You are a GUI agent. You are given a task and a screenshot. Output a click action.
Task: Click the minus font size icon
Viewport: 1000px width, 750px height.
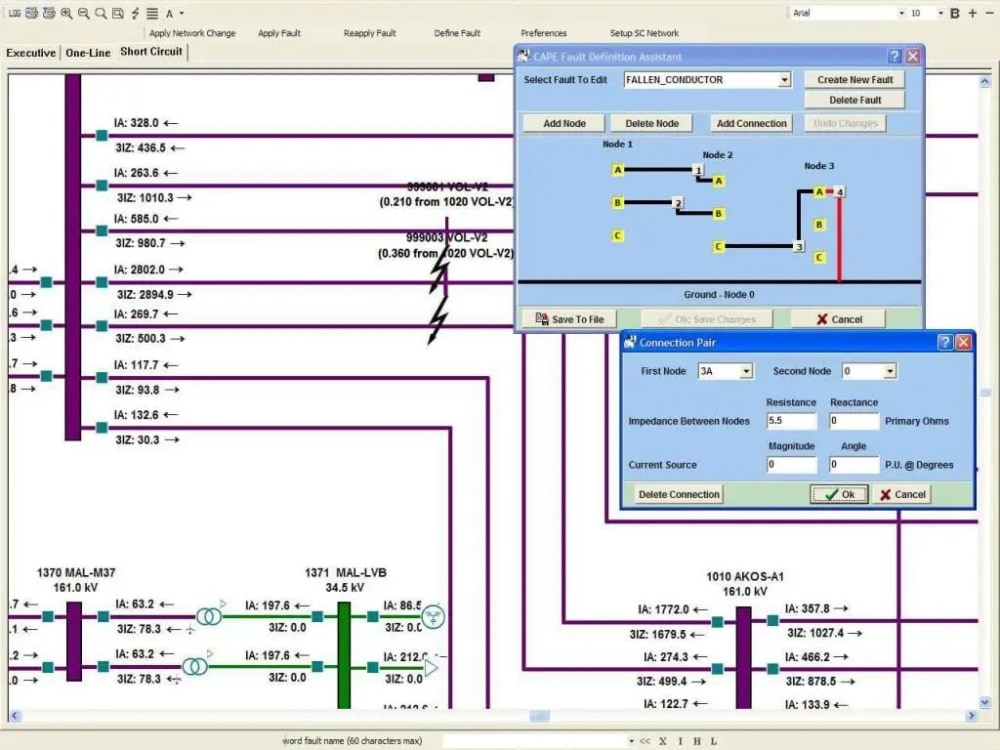coord(990,13)
